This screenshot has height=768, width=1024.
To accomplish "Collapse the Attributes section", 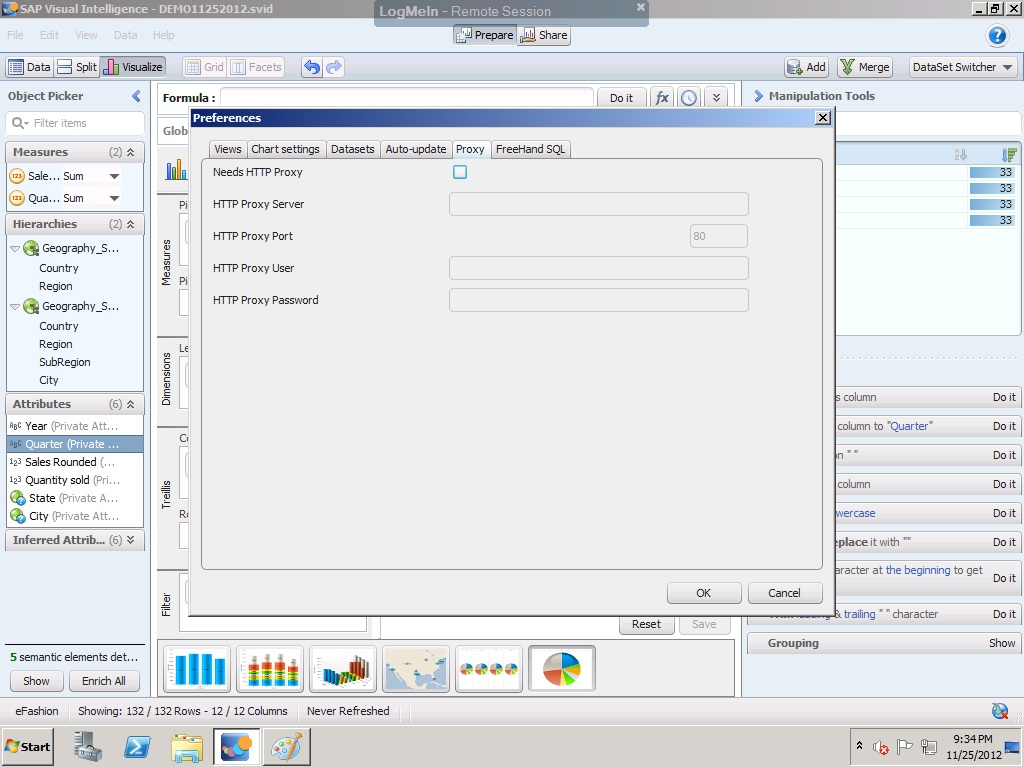I will pyautogui.click(x=131, y=404).
